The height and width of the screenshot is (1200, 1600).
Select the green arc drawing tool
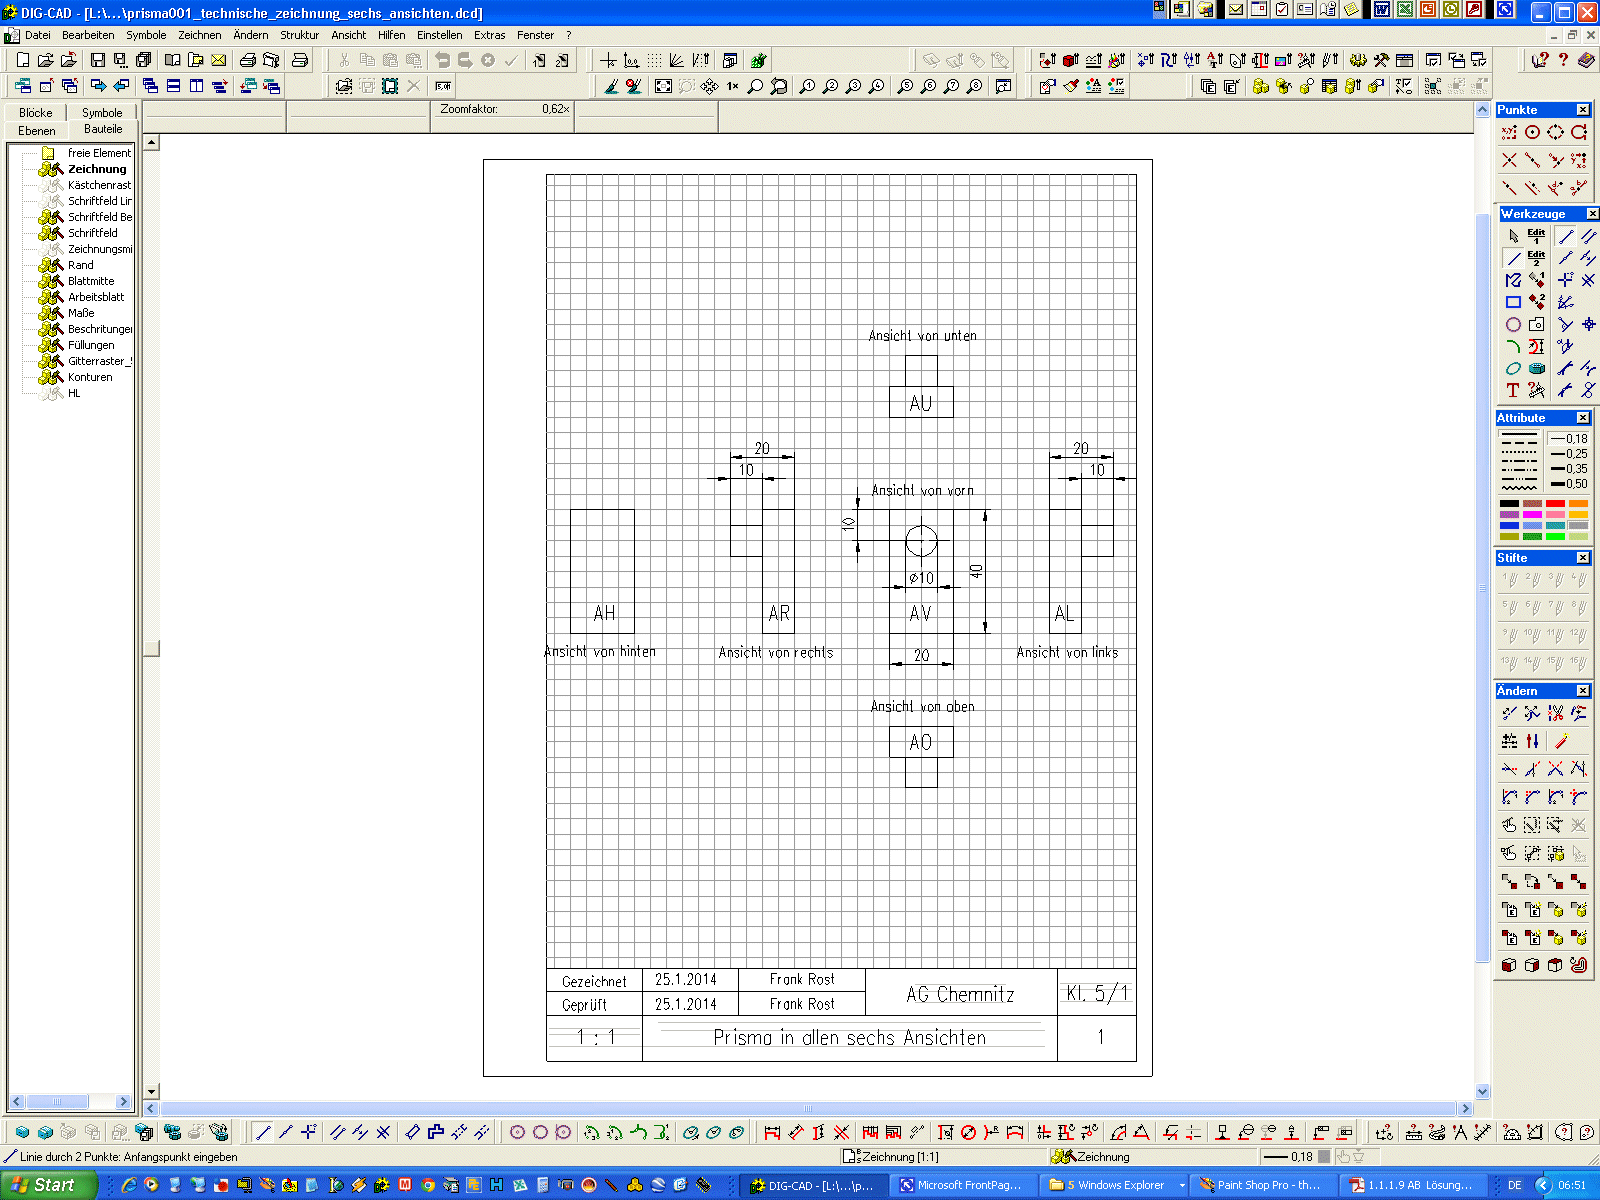click(1513, 346)
